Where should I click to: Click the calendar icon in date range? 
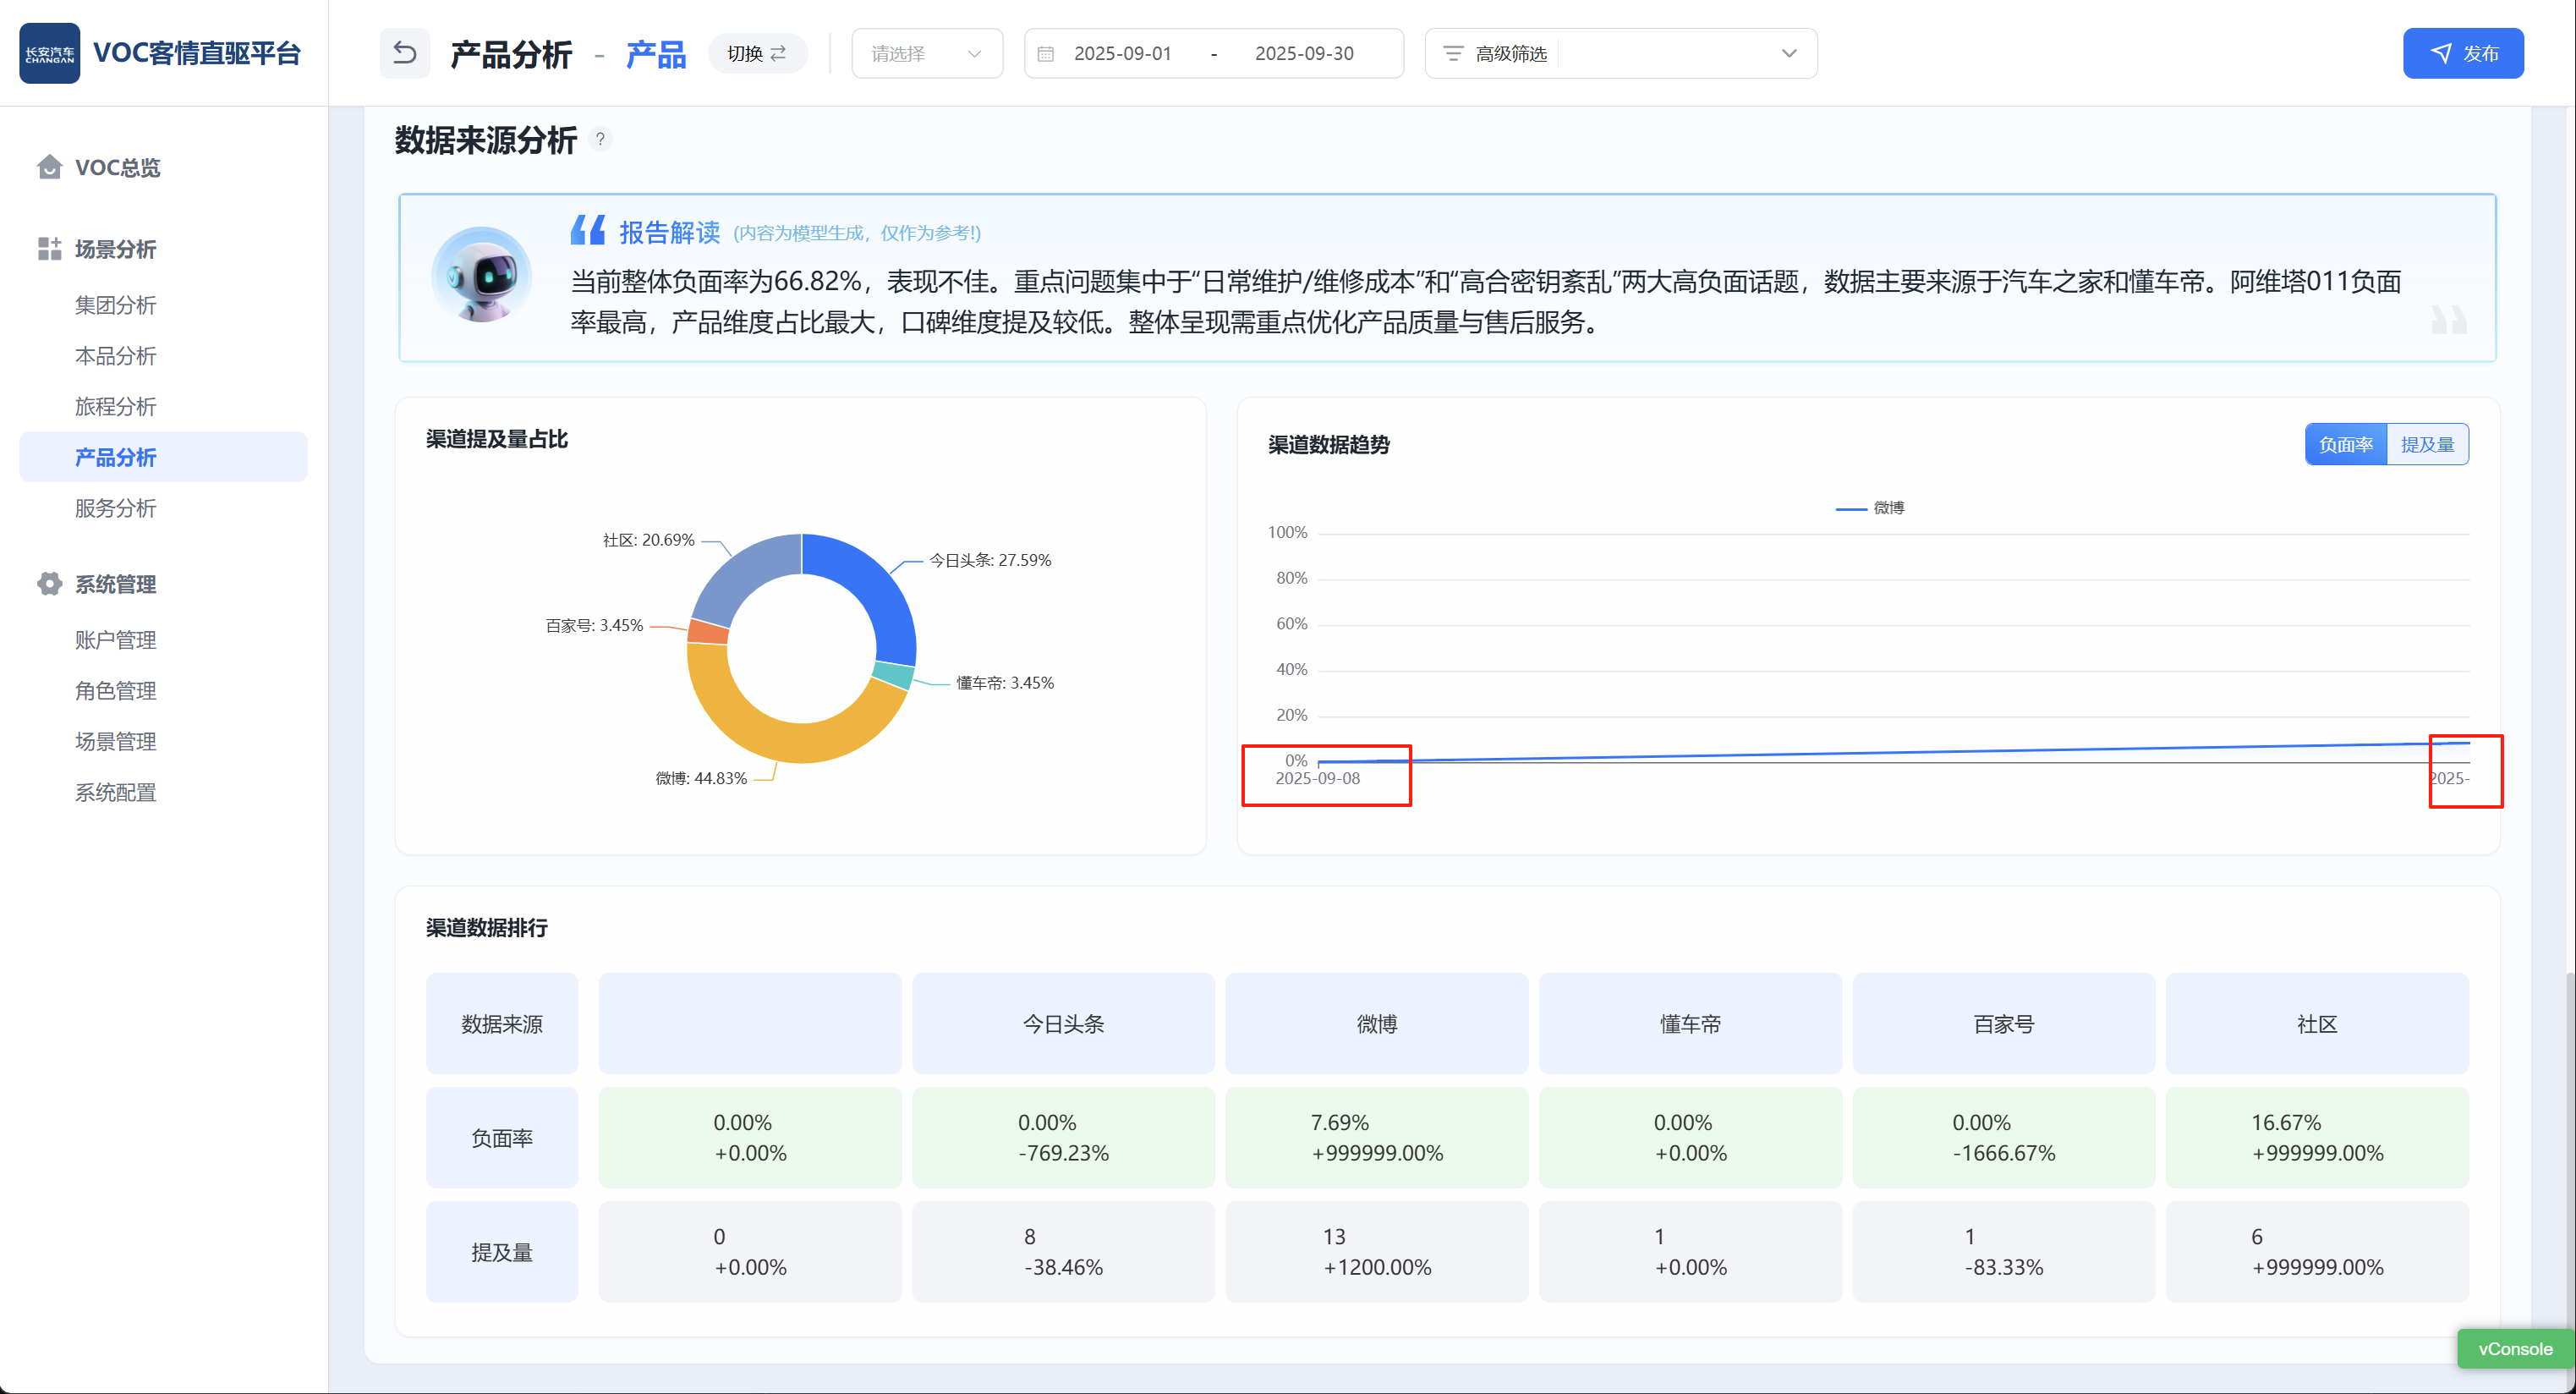click(x=1046, y=54)
